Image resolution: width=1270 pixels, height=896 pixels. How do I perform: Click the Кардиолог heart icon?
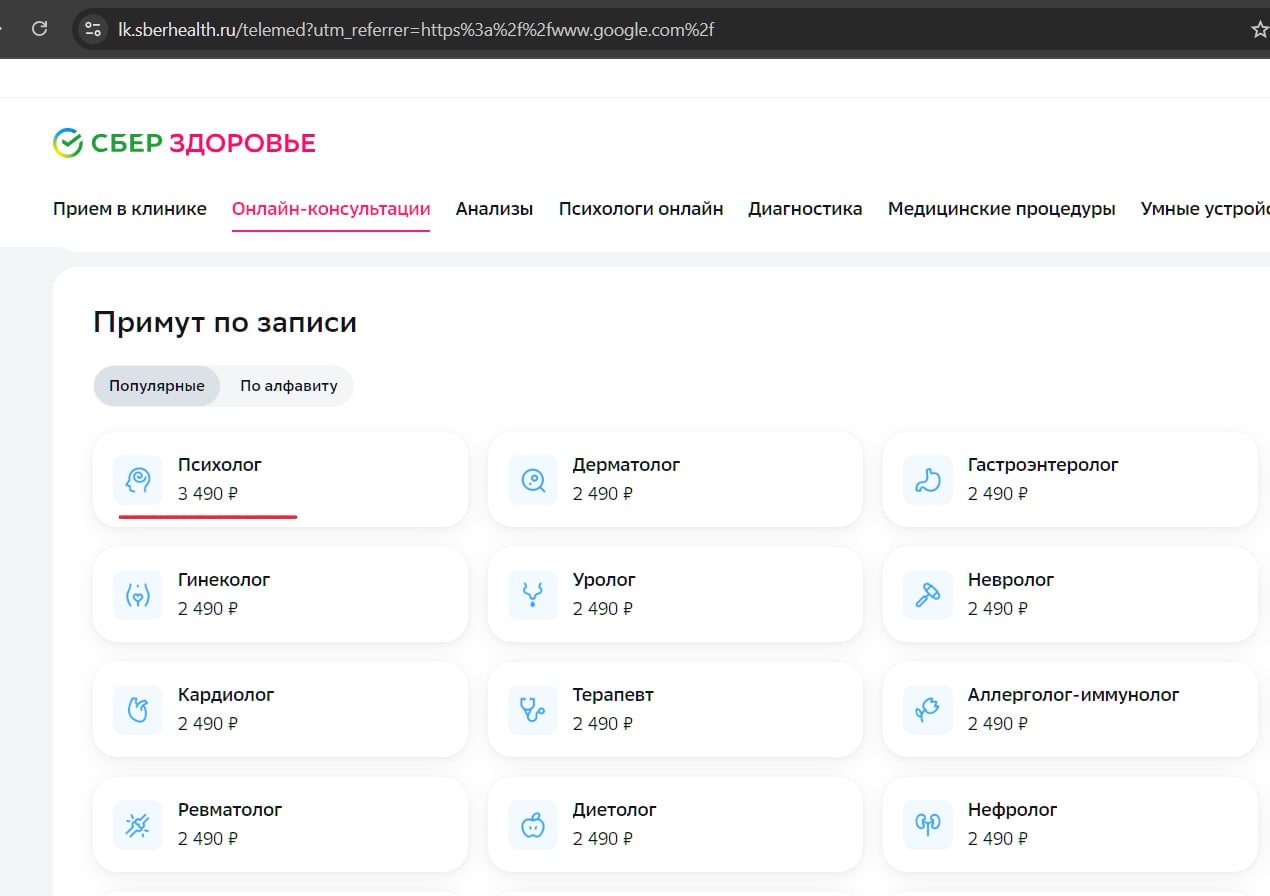[x=138, y=710]
